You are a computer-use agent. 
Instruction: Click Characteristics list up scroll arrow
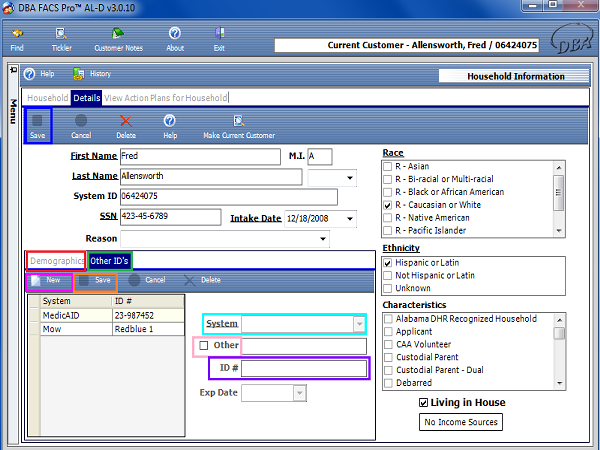pos(559,320)
